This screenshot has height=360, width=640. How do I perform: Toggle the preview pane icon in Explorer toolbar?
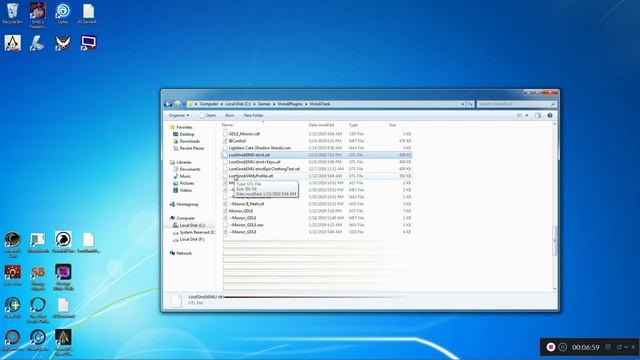pyautogui.click(x=538, y=116)
